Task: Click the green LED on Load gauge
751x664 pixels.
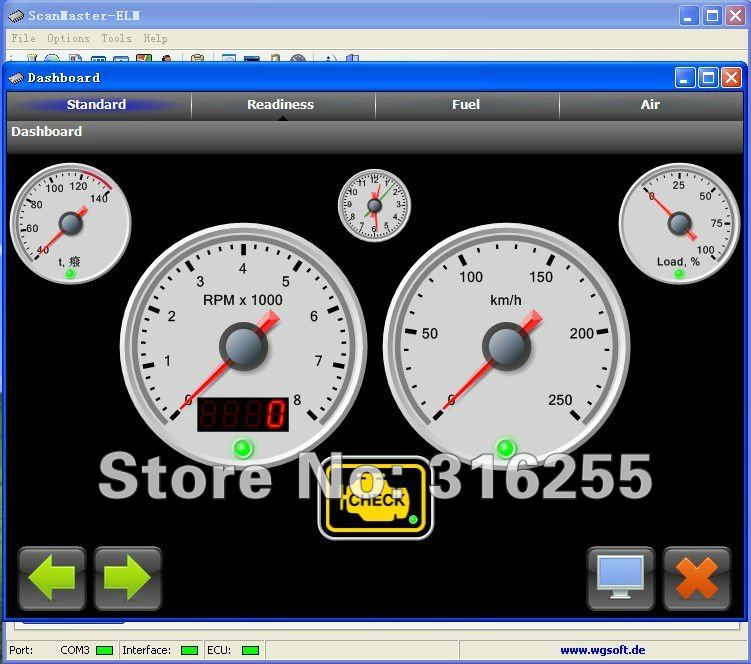Action: [679, 274]
